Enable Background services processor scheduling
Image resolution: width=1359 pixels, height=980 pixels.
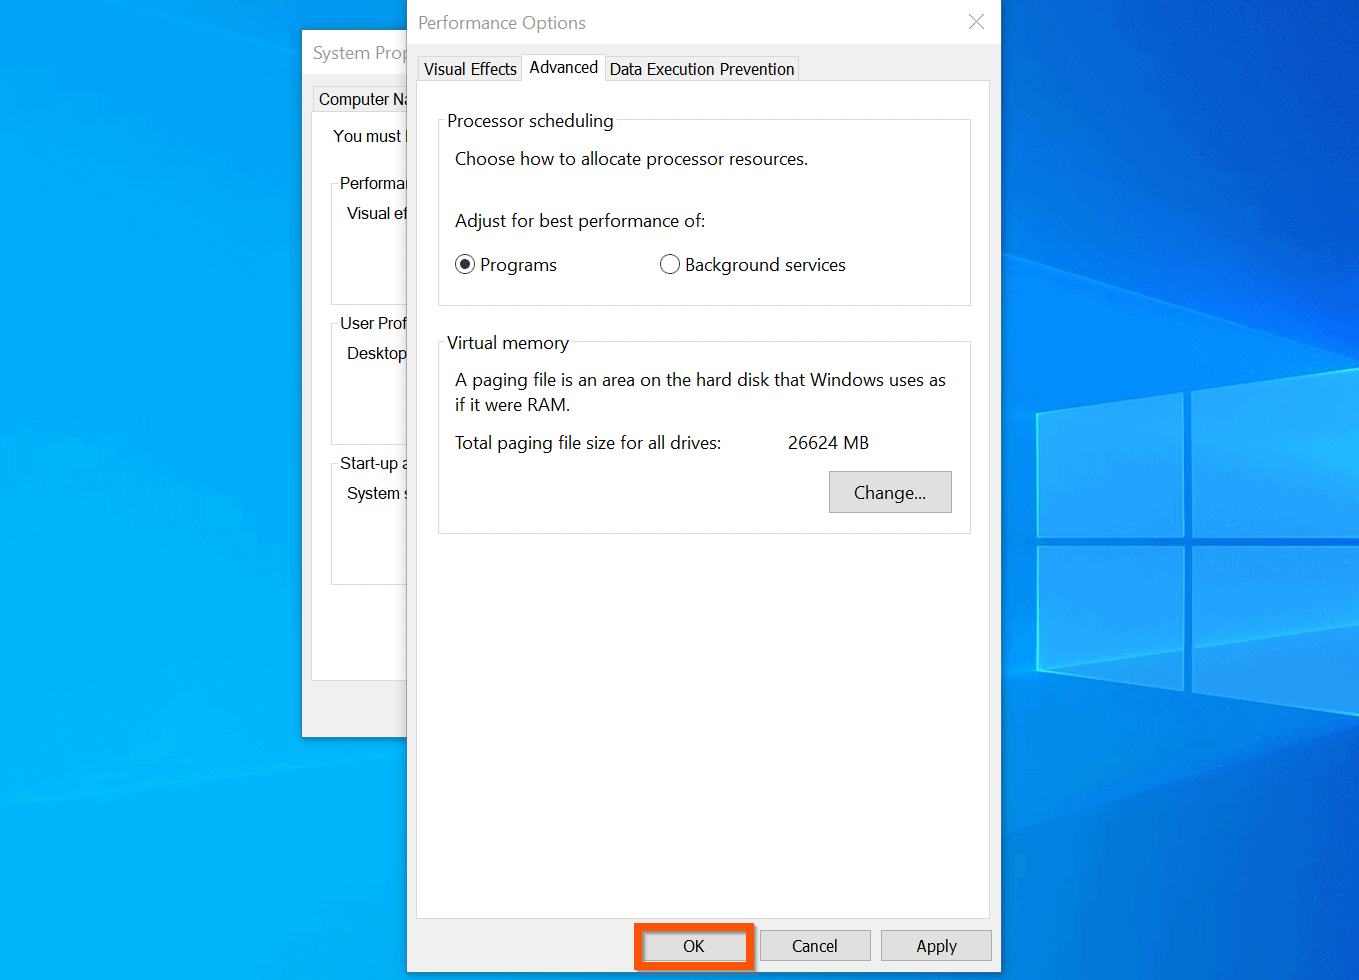click(670, 264)
